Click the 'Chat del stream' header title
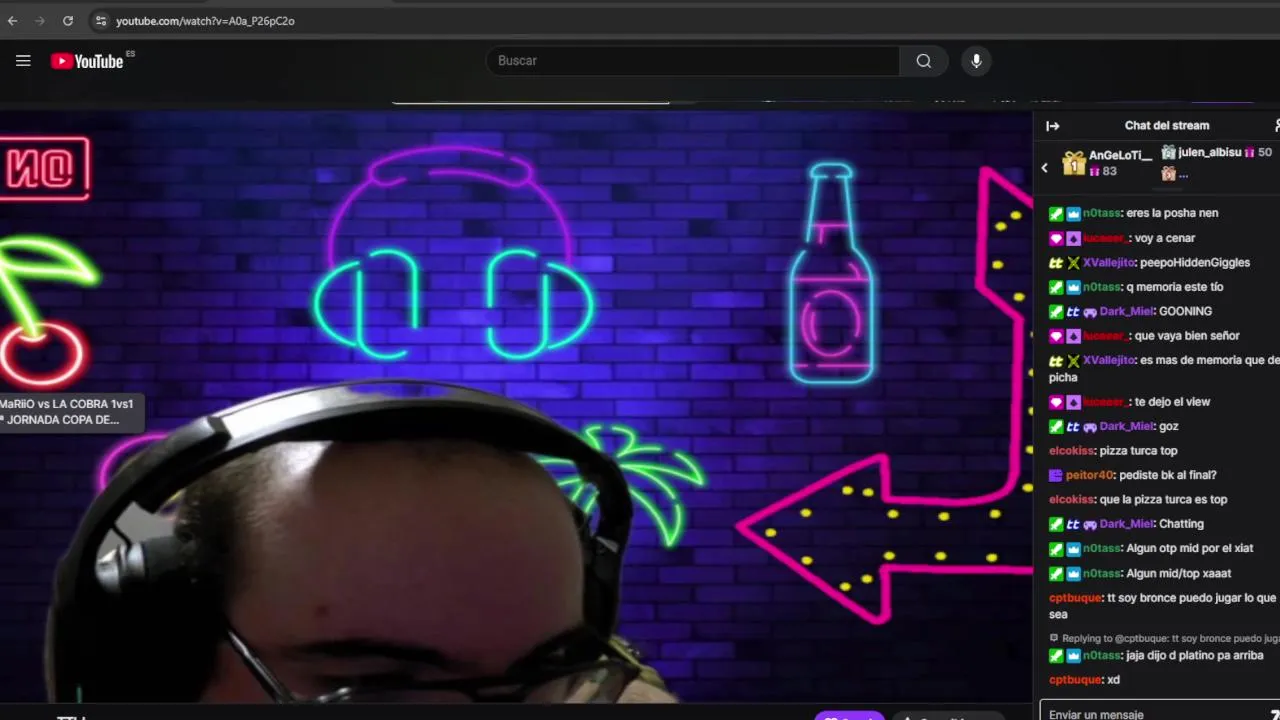The image size is (1280, 720). tap(1167, 126)
